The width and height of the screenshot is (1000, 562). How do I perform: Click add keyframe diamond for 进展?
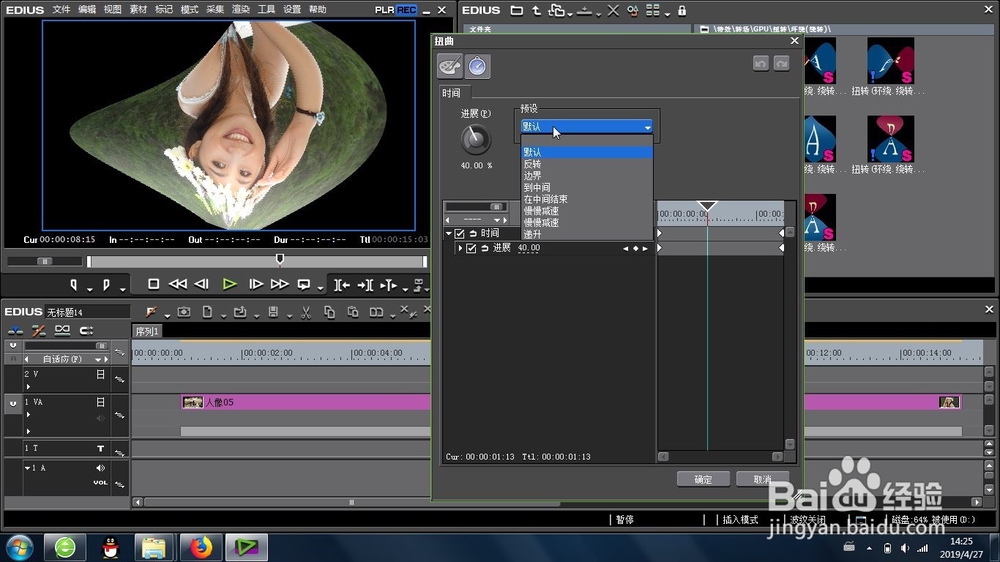(x=635, y=248)
